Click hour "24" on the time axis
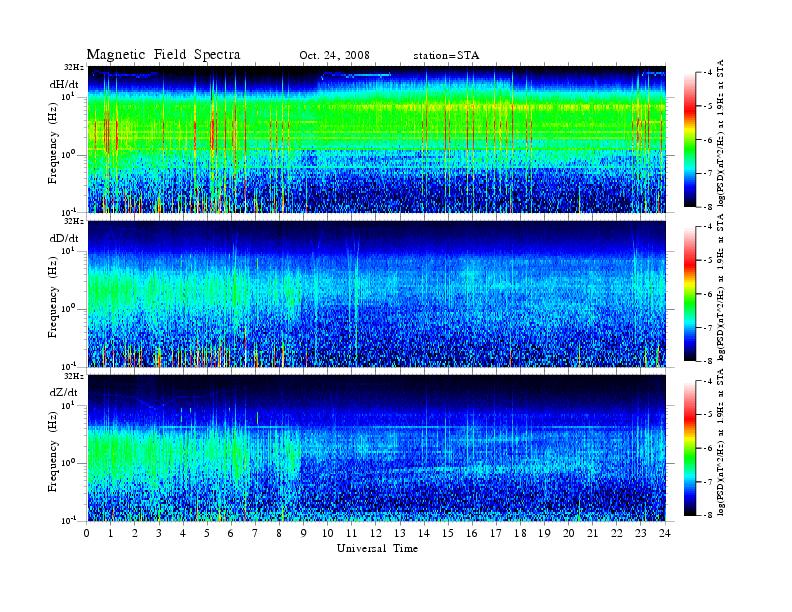 [x=665, y=534]
